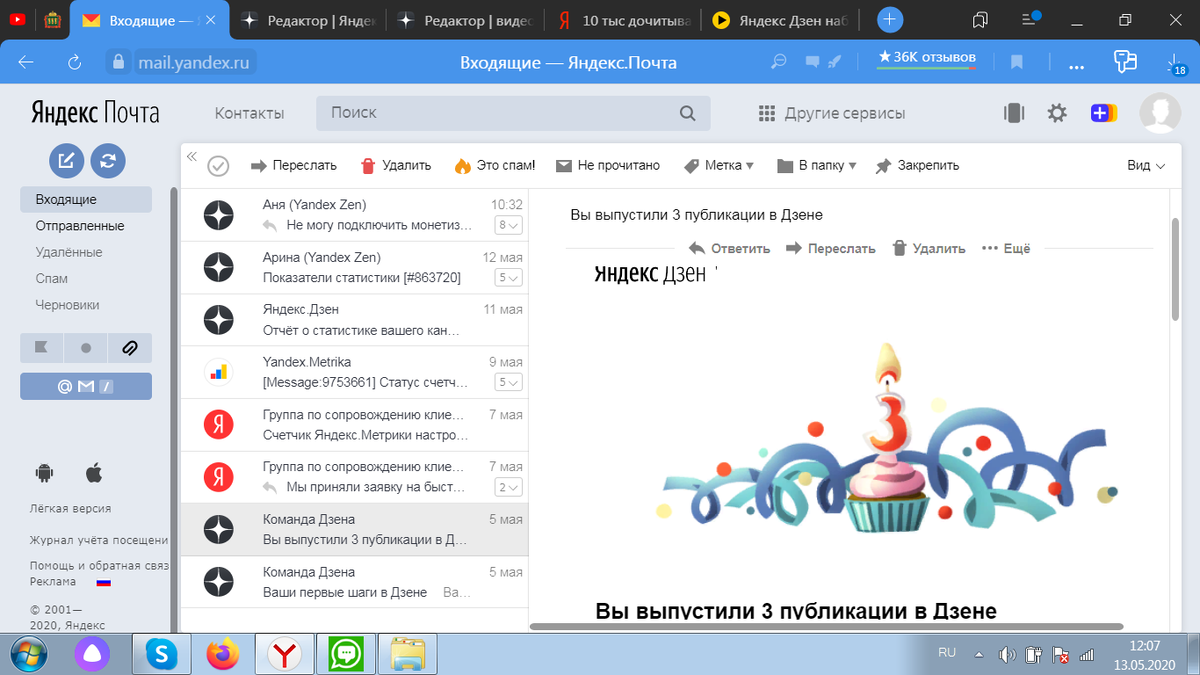Collapse the message list with double chevron
Screen dimensions: 1200x675
(192, 156)
